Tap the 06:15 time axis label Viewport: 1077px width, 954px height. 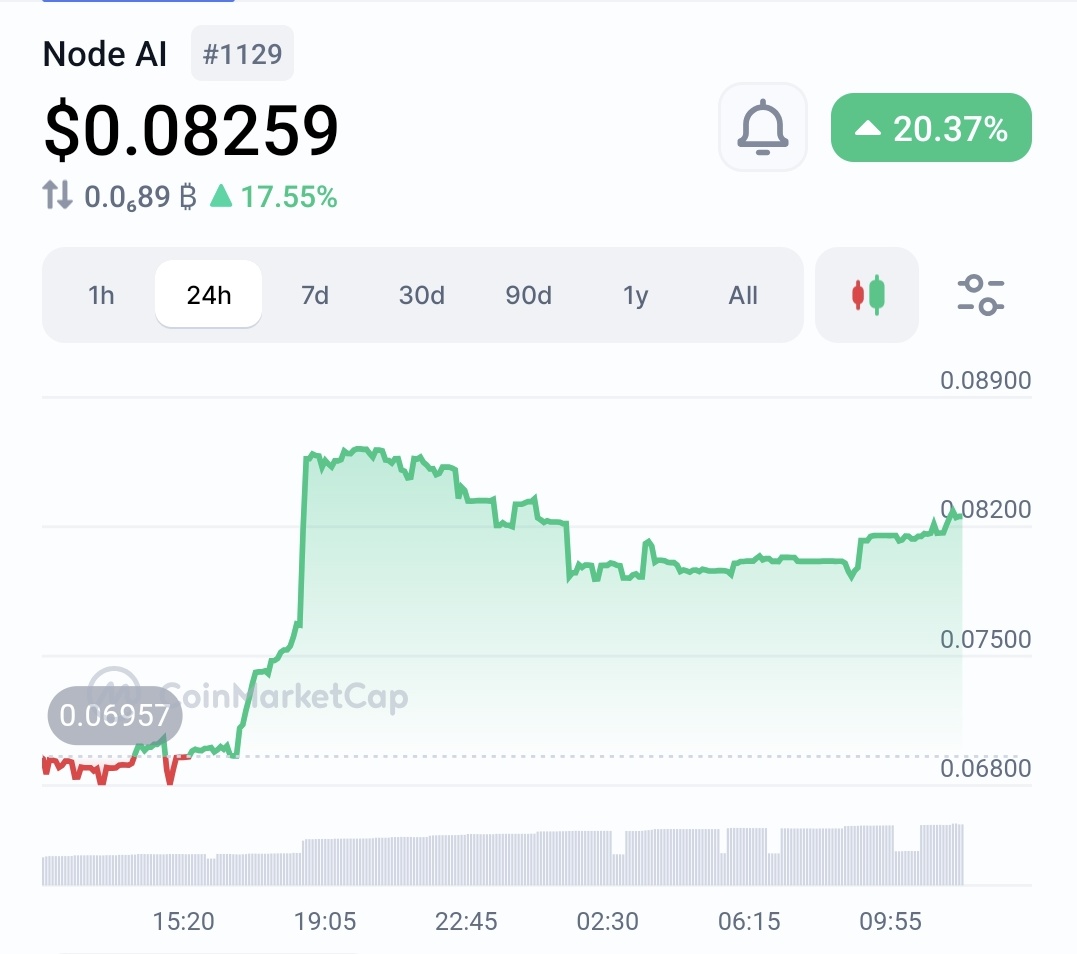pyautogui.click(x=749, y=921)
